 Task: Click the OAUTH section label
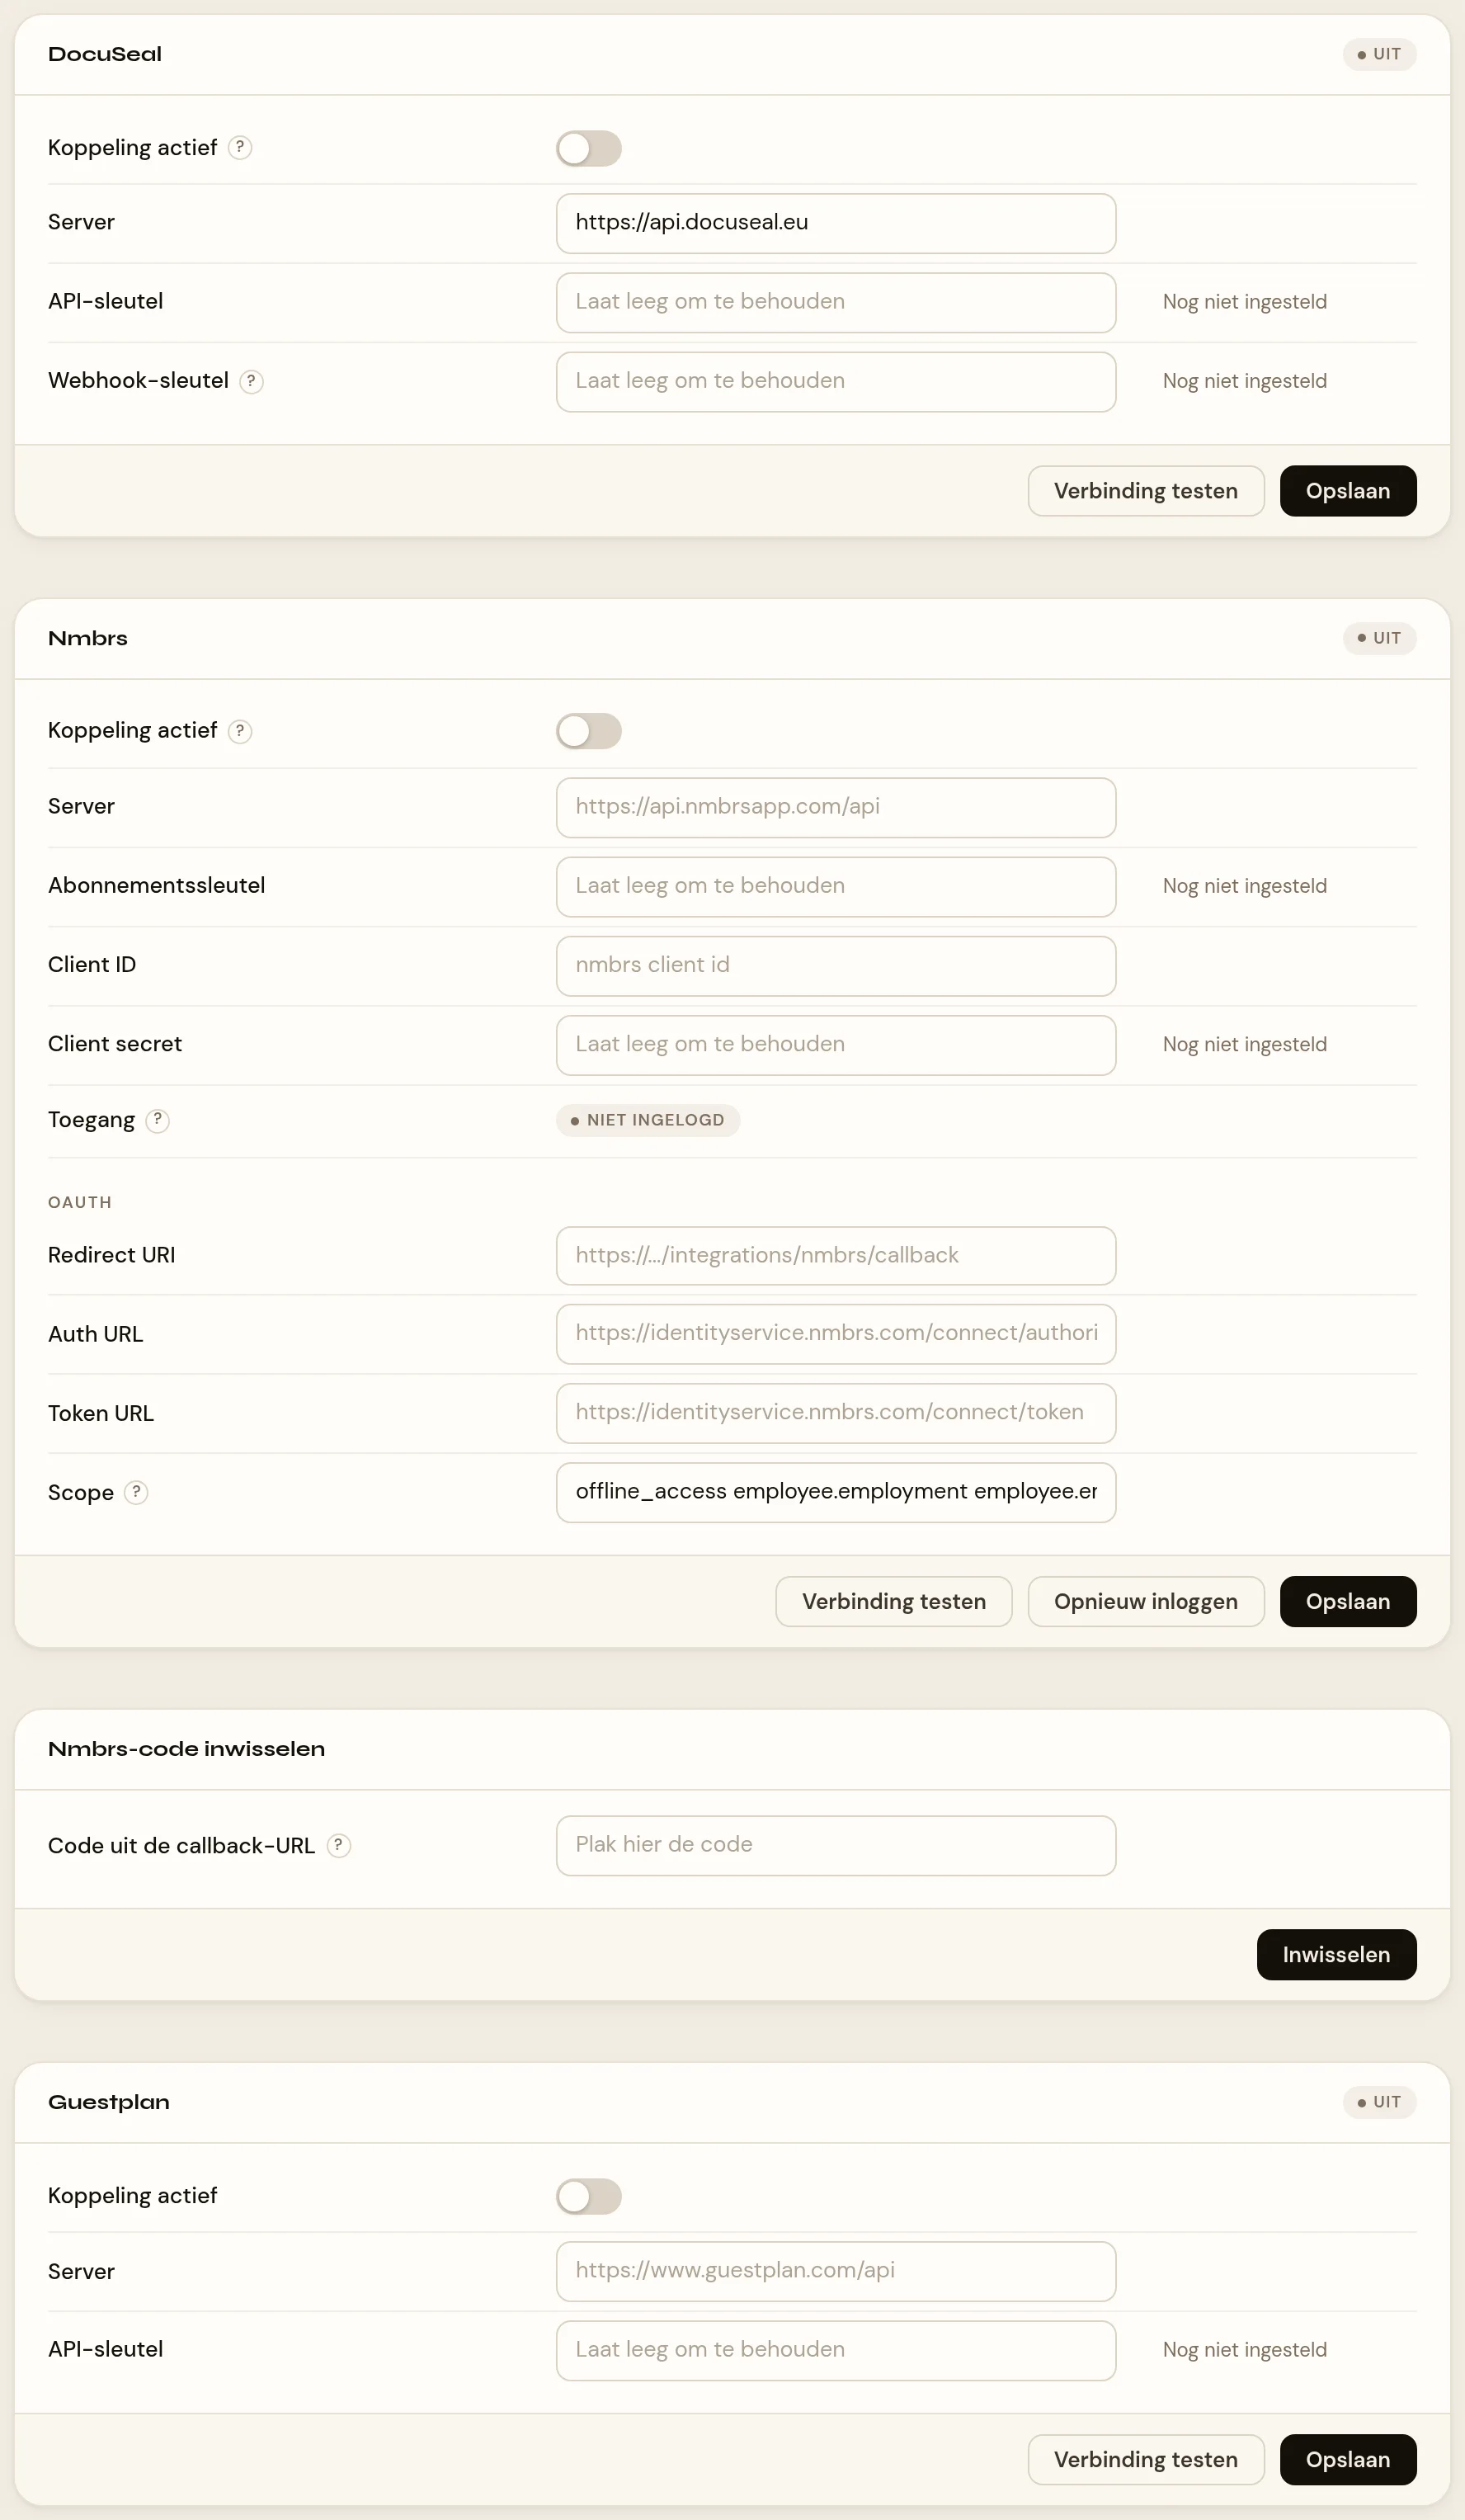(80, 1202)
